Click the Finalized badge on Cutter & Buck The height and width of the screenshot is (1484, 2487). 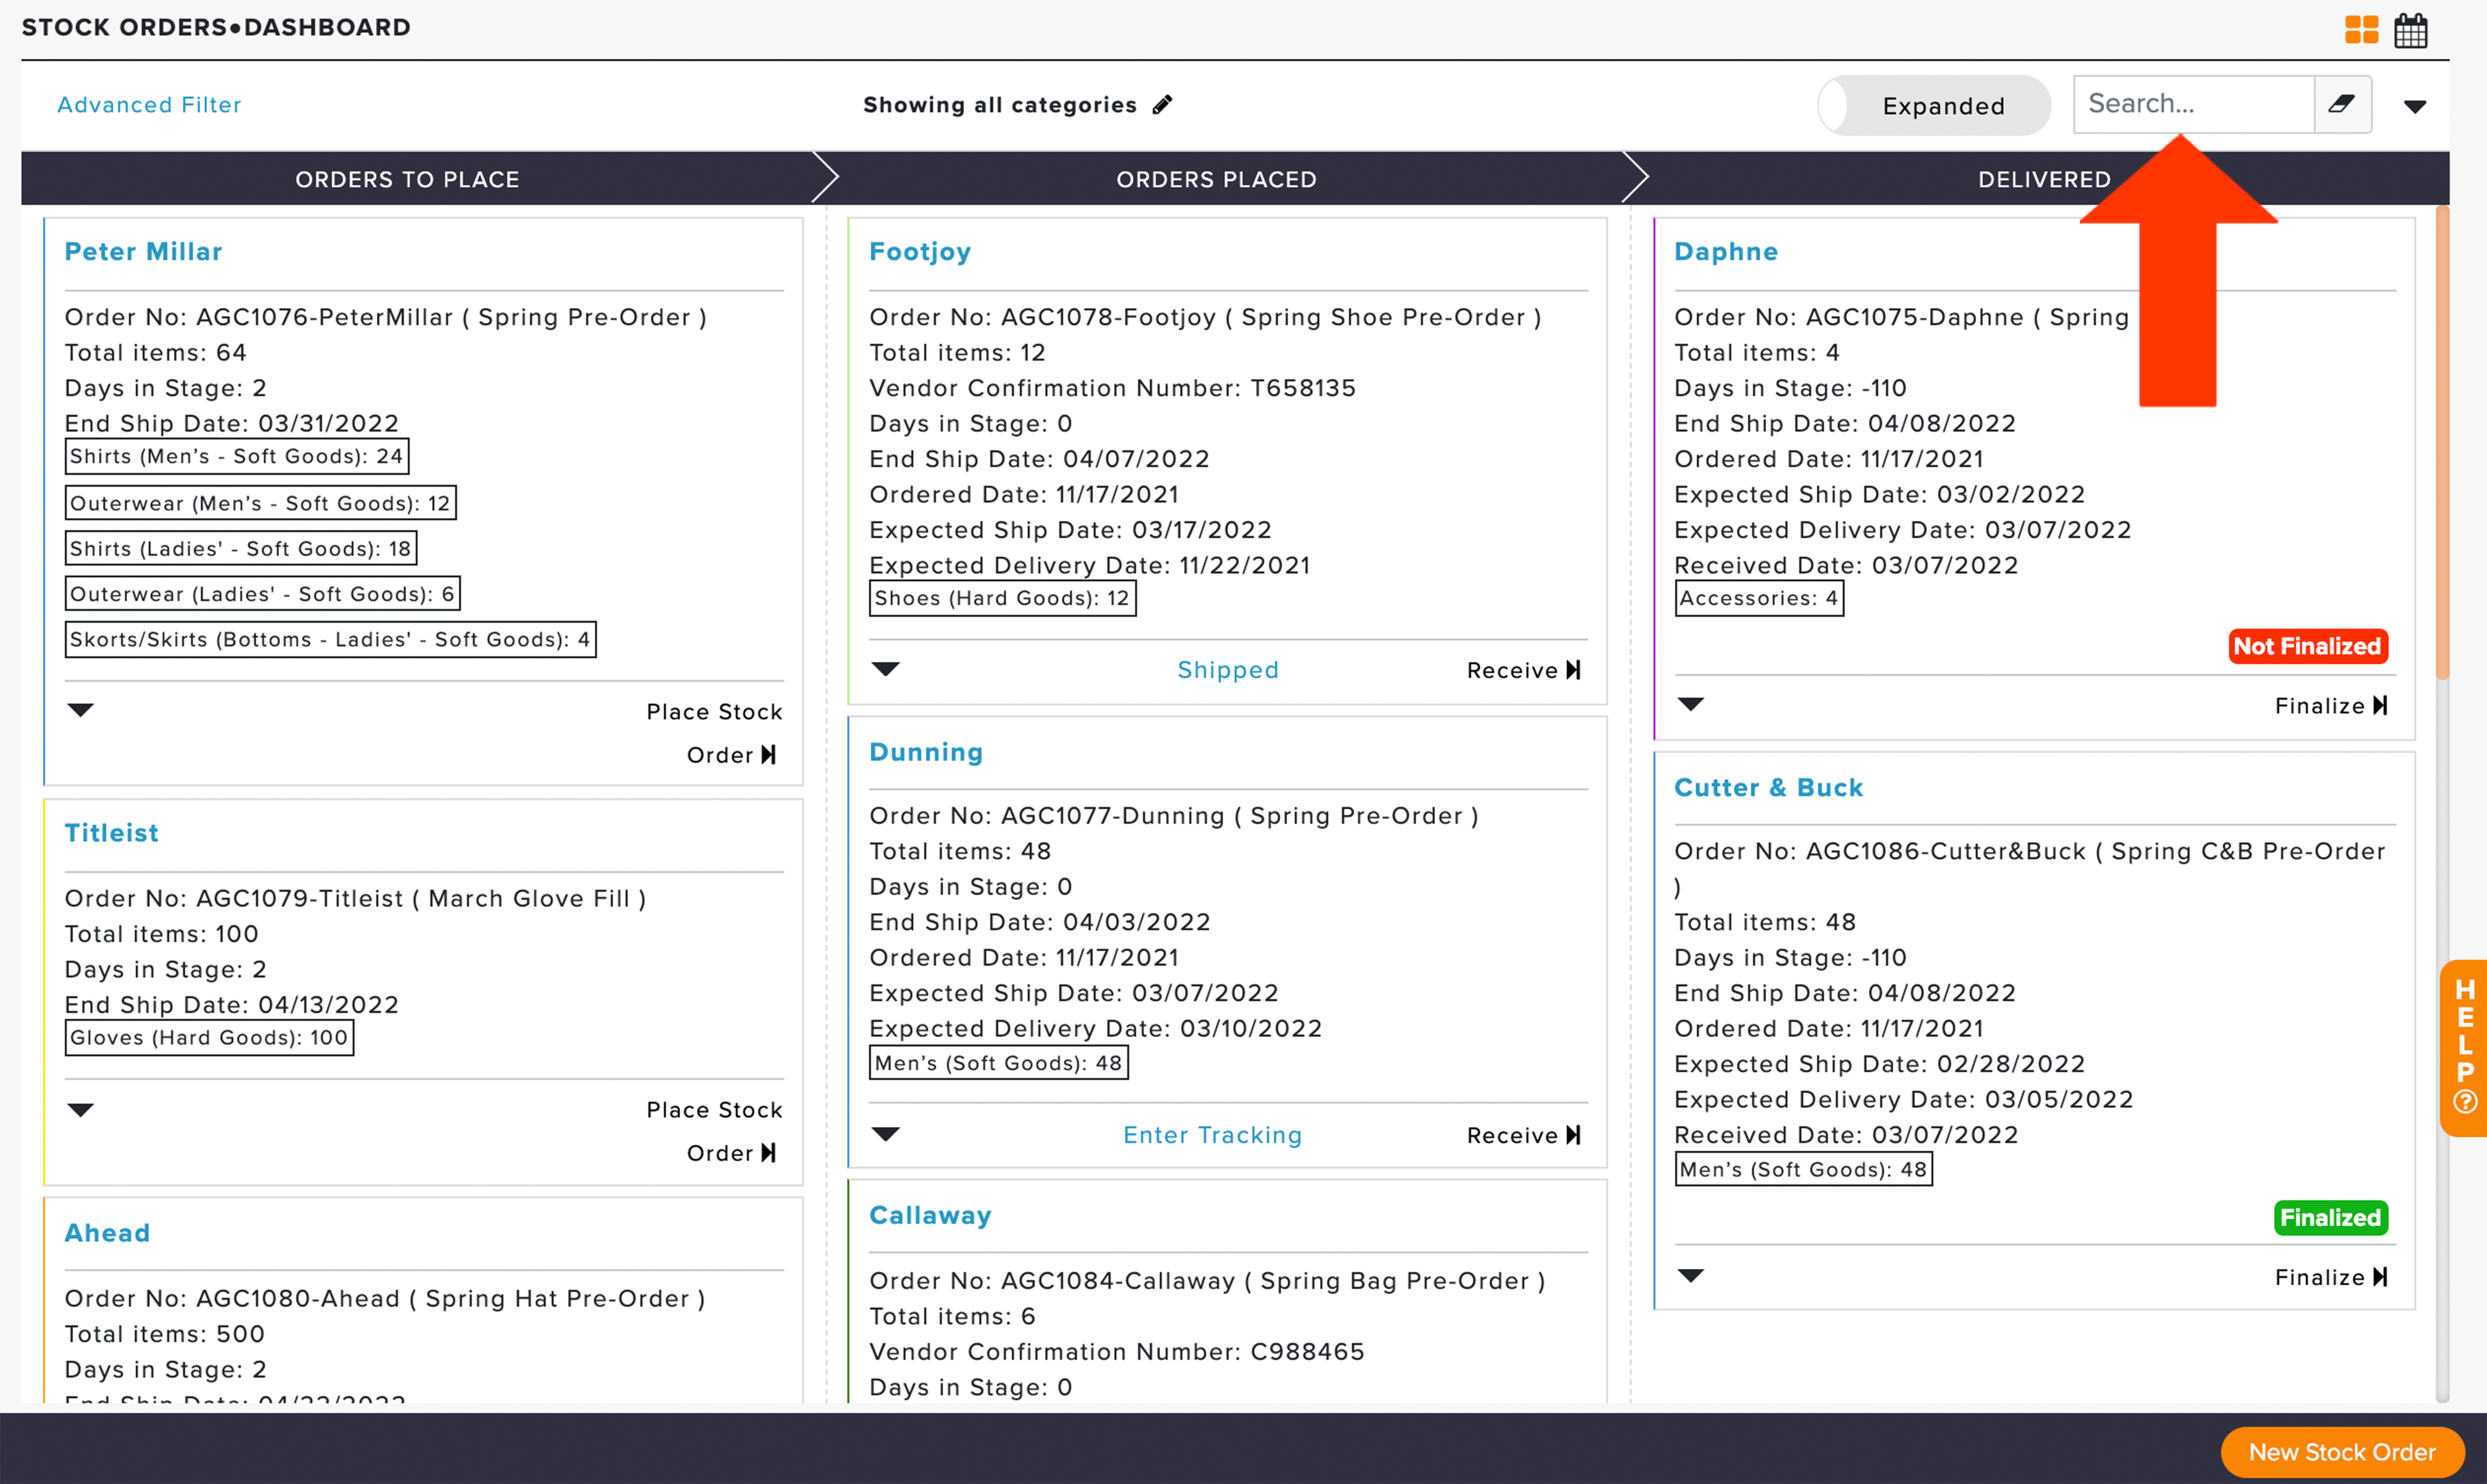click(2330, 1218)
